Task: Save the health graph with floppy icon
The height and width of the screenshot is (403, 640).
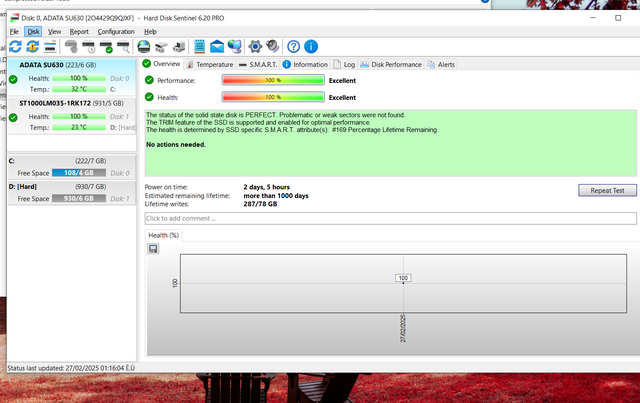Action: point(153,248)
